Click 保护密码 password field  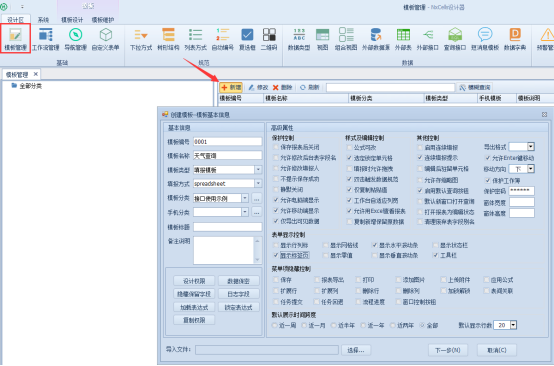point(521,191)
